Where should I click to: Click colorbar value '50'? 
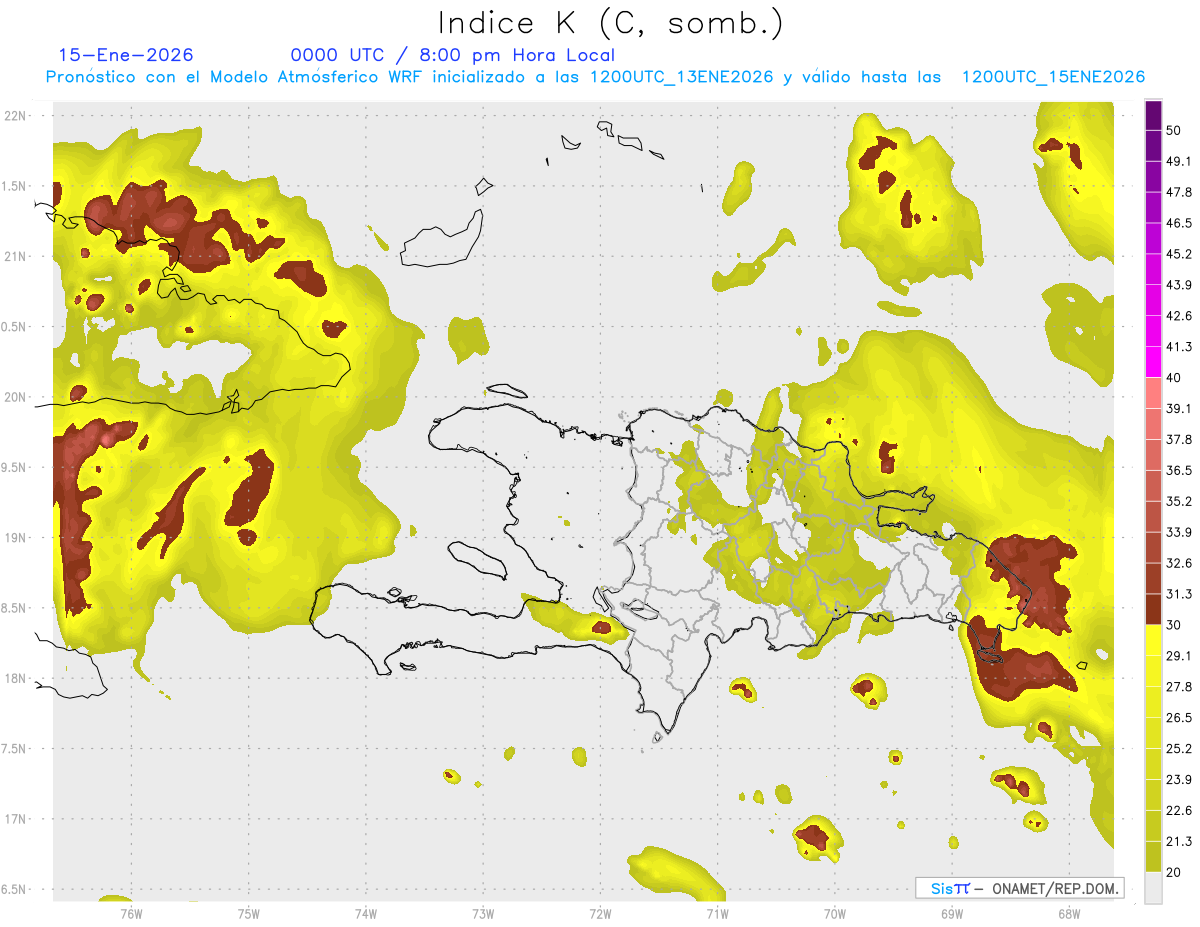[x=1174, y=130]
